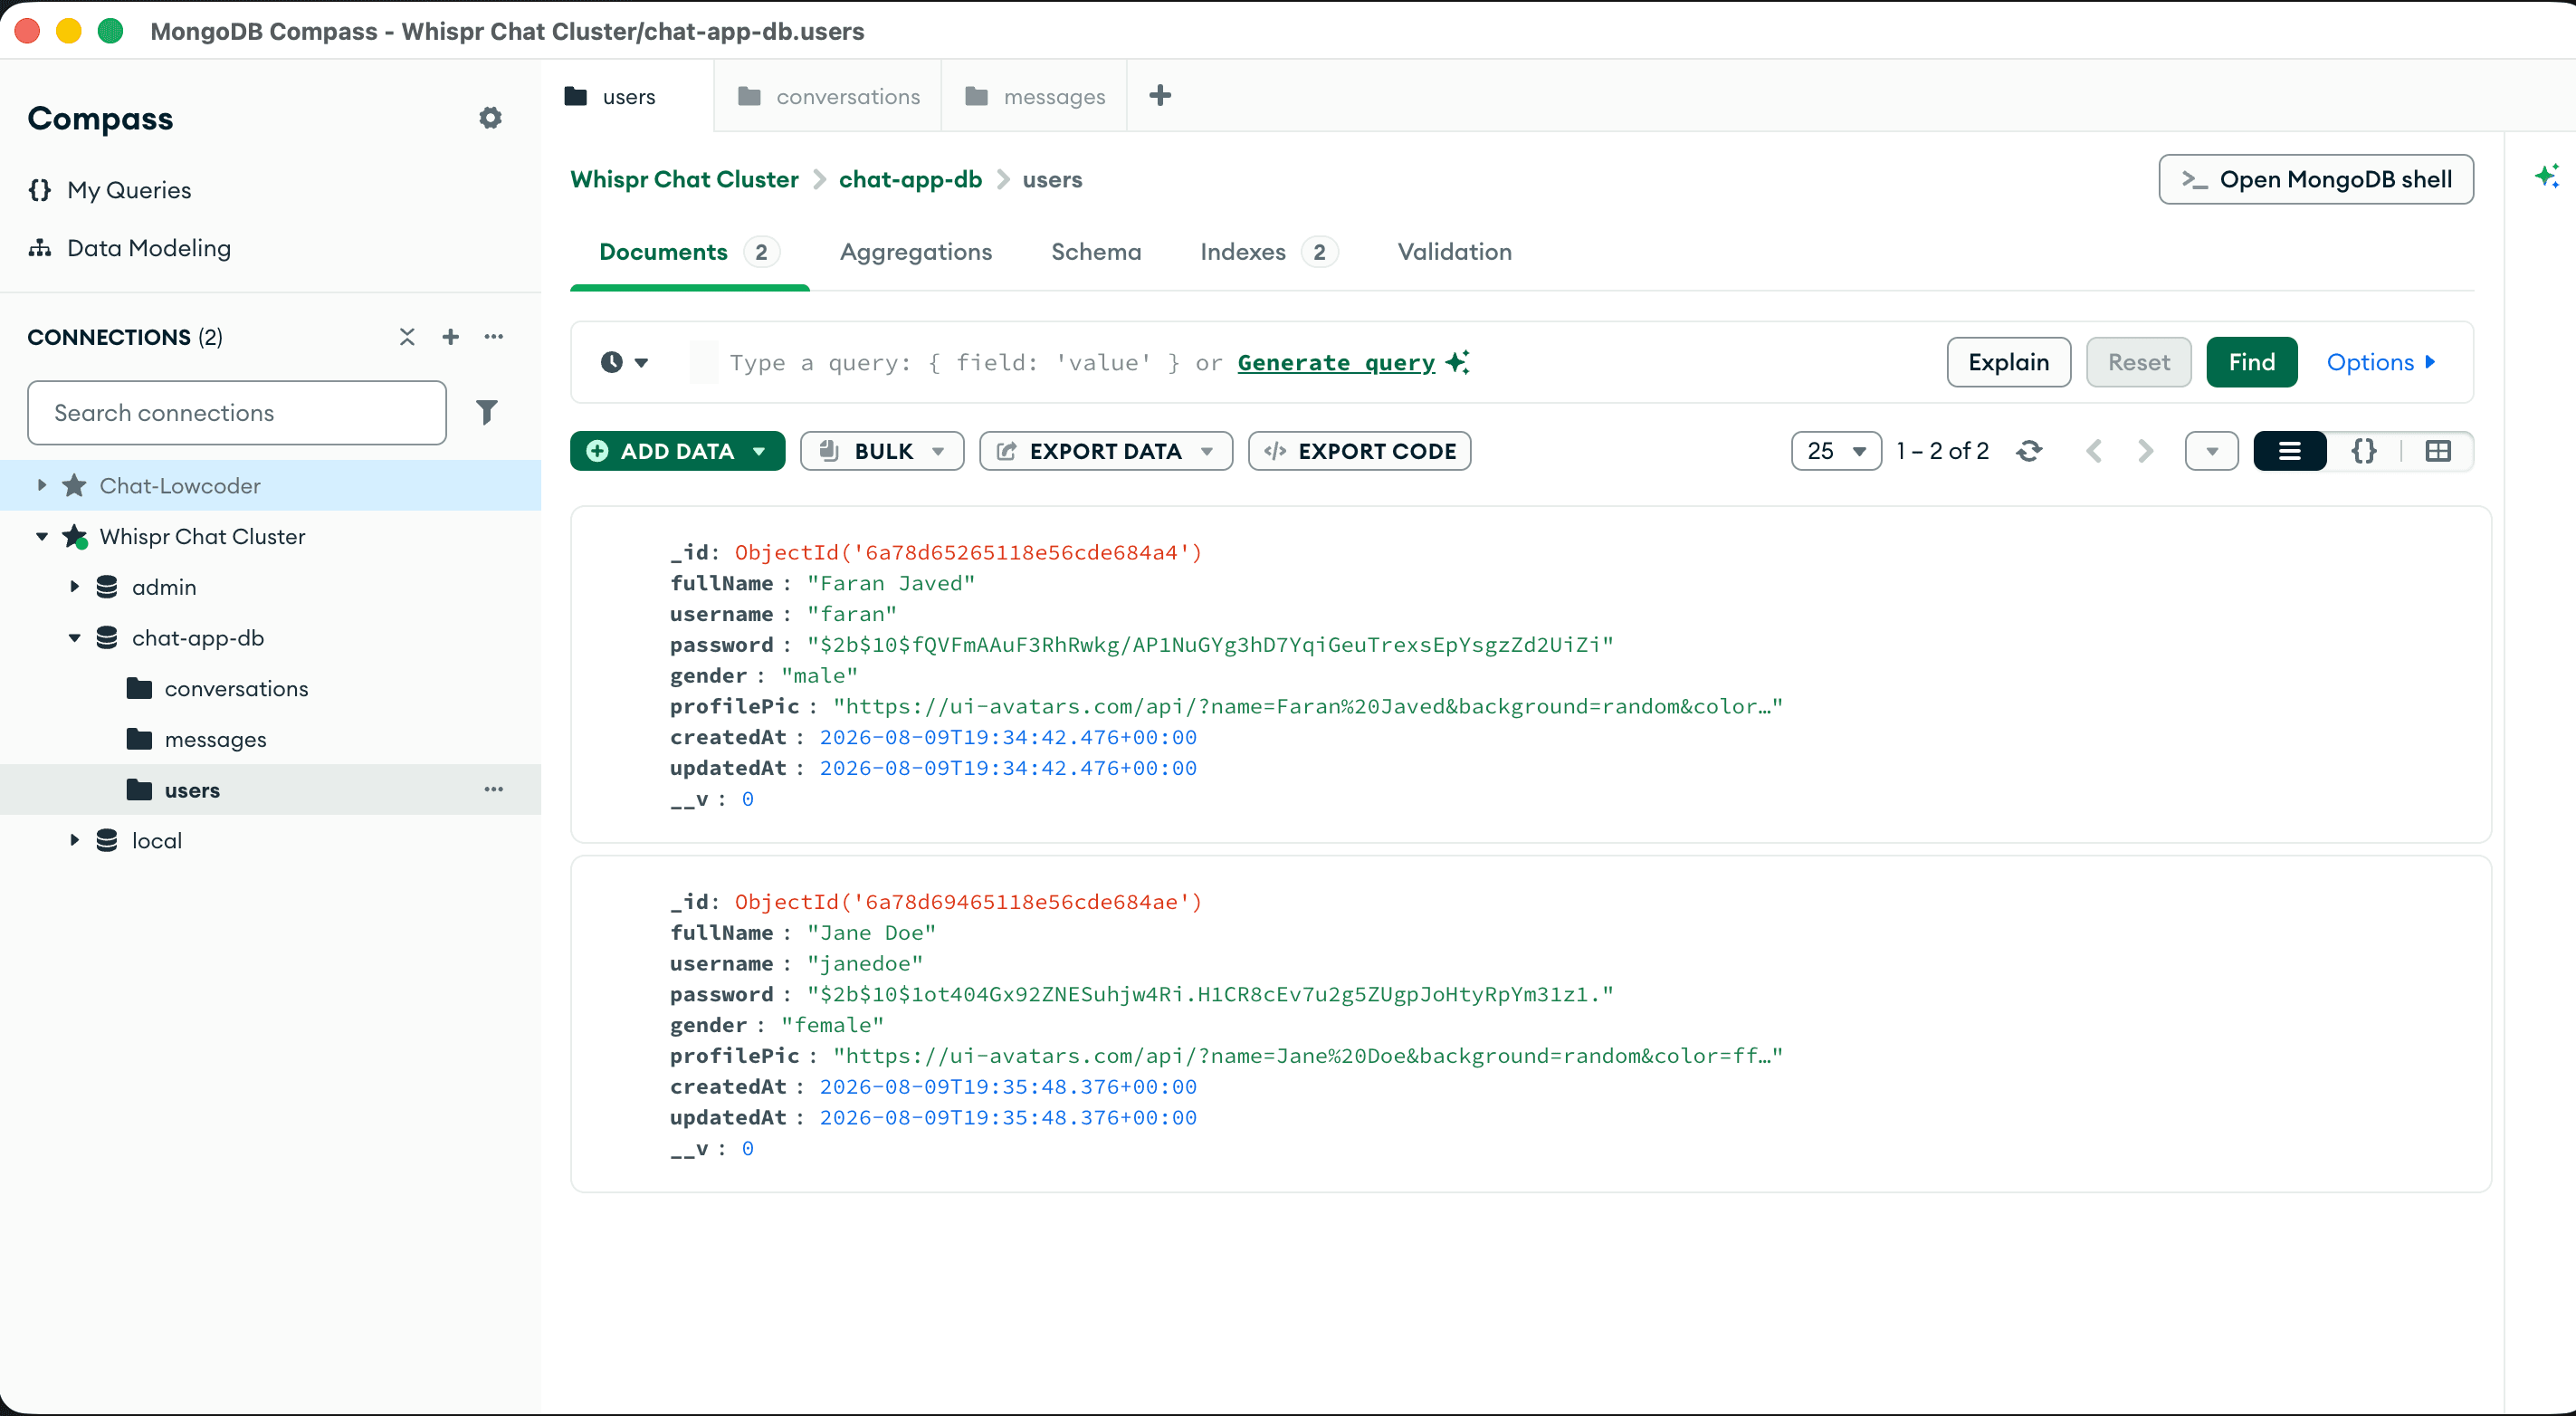2576x1416 pixels.
Task: Add a new connection
Action: click(x=451, y=337)
